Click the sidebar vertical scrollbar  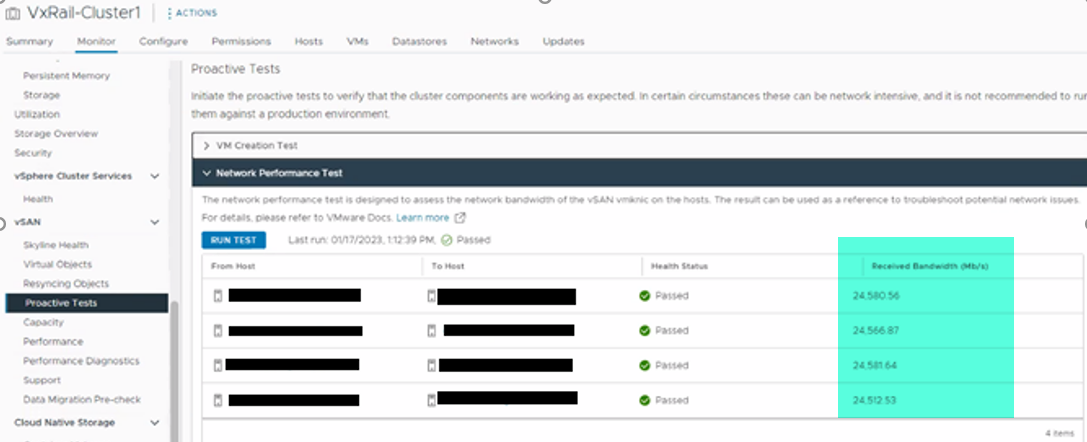tap(175, 371)
